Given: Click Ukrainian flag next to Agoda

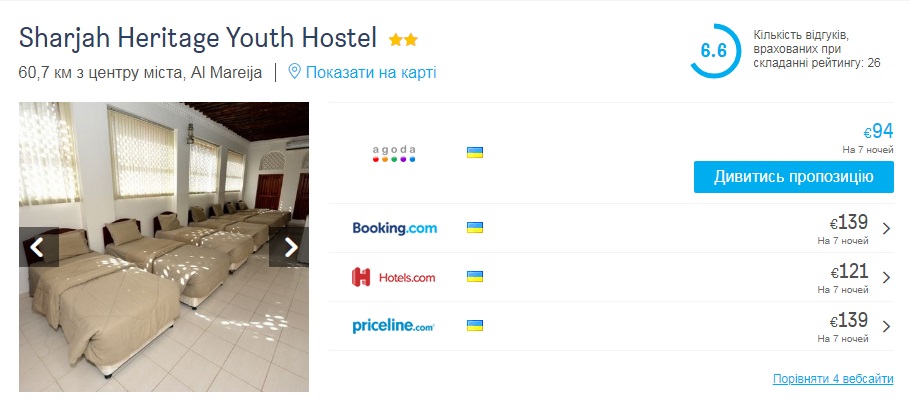Looking at the screenshot, I should pos(475,153).
